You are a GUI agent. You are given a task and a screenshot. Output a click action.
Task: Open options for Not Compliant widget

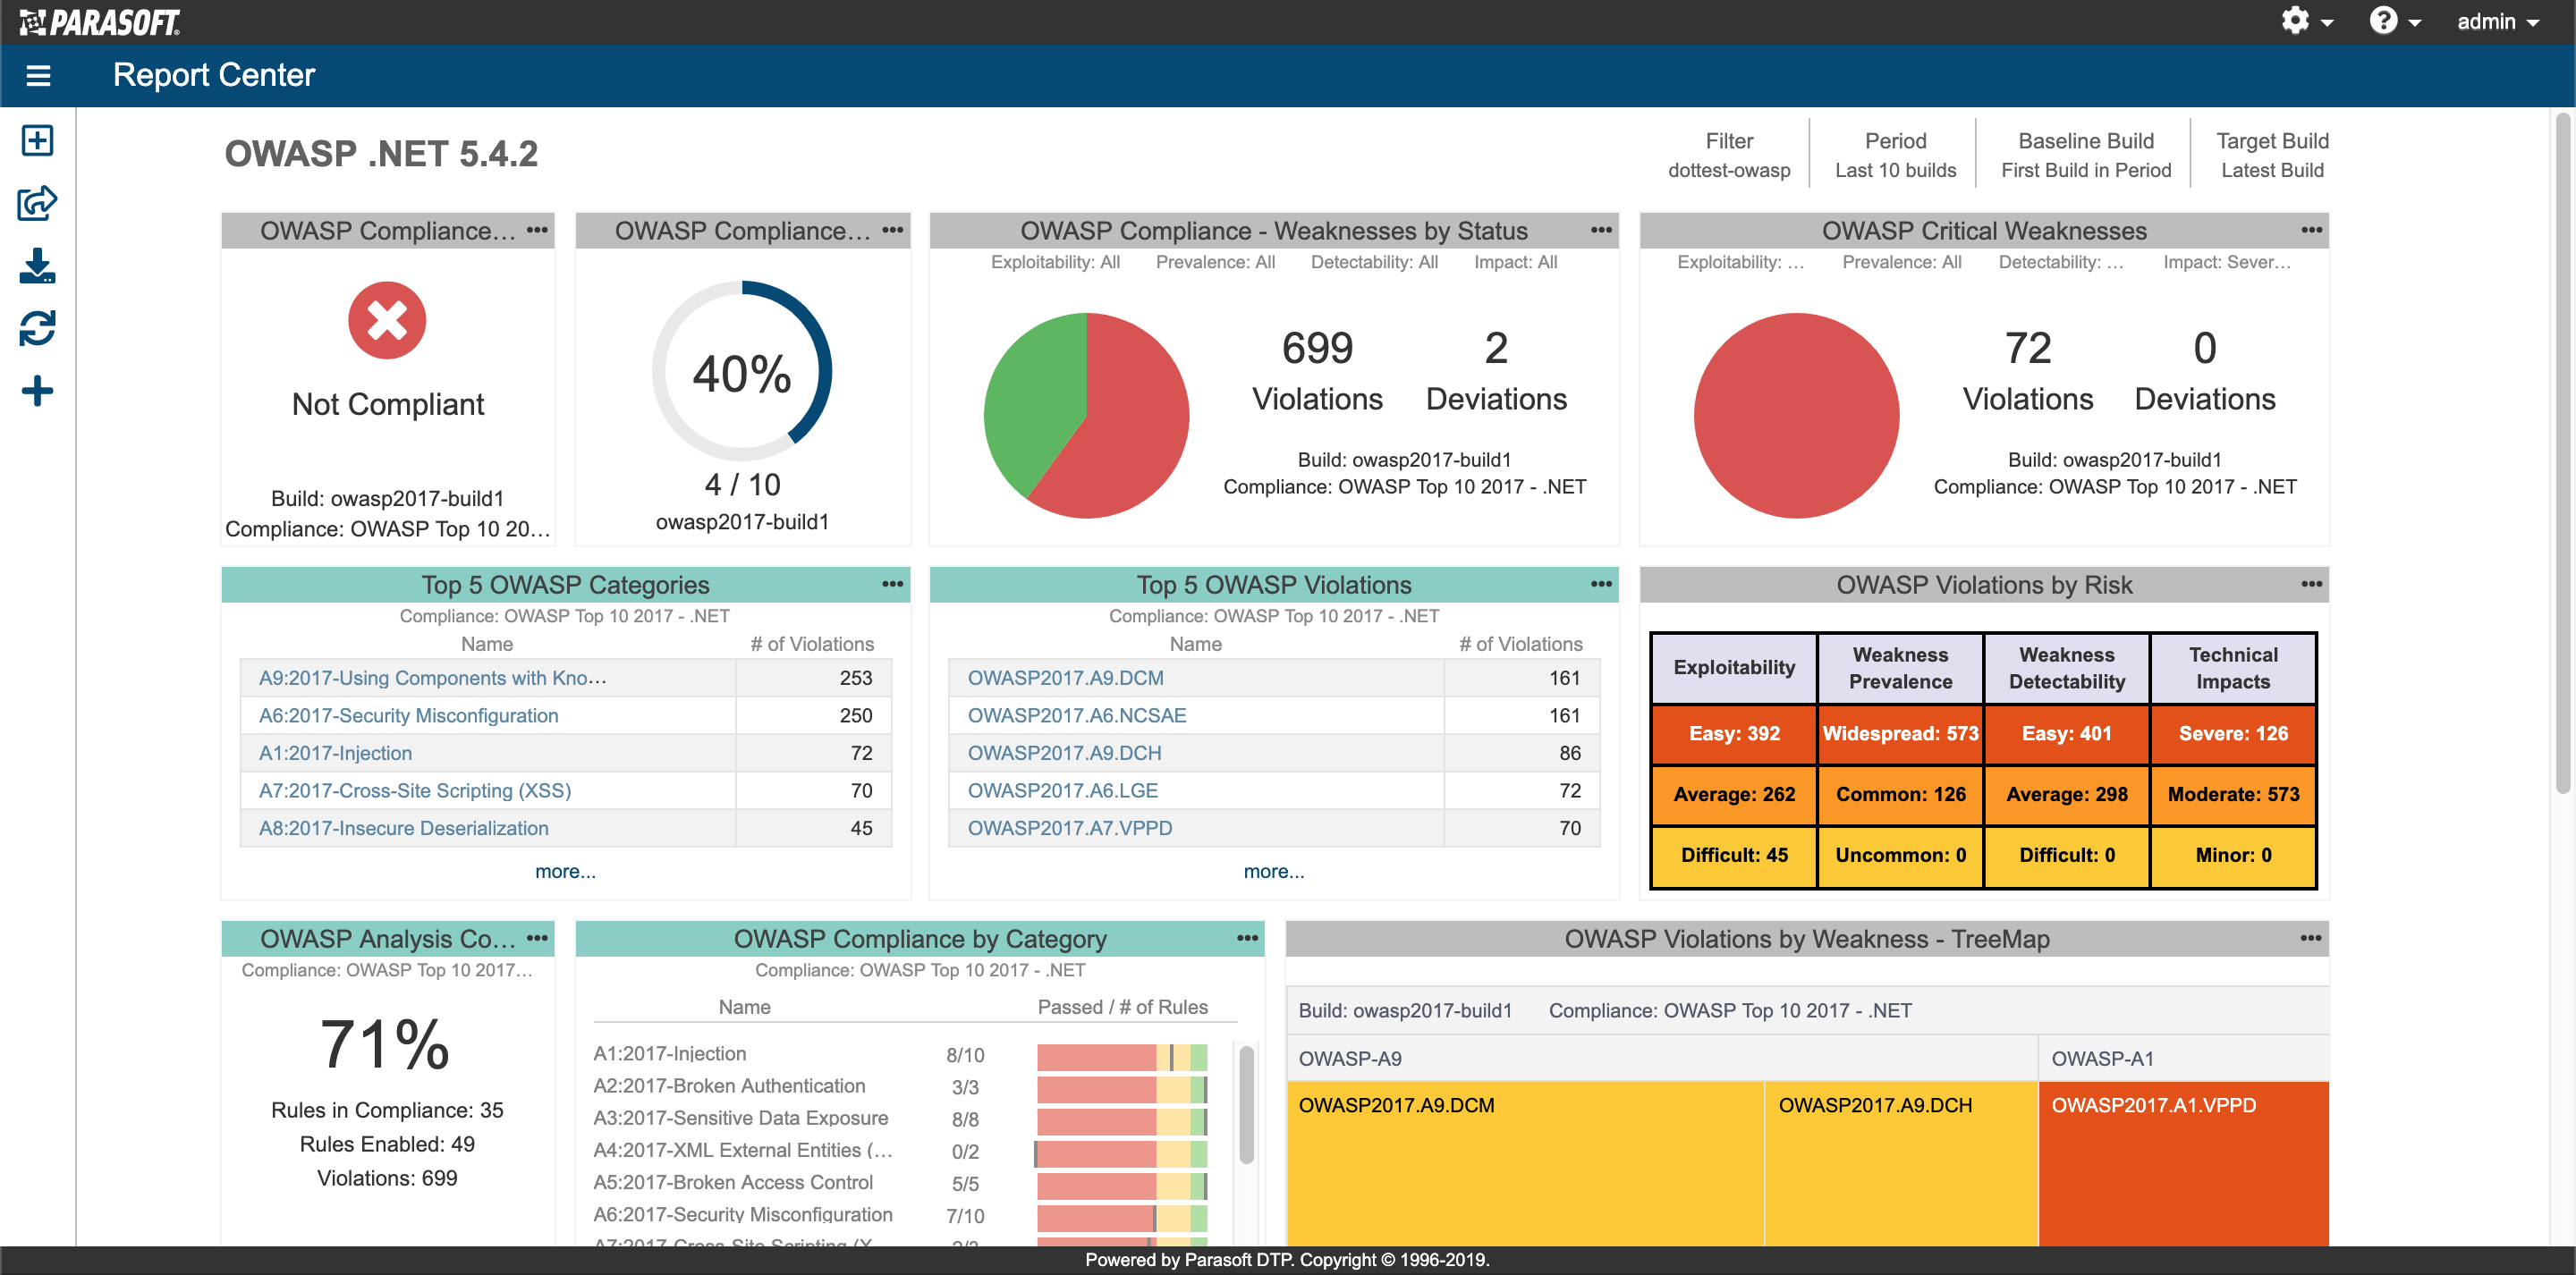(538, 230)
